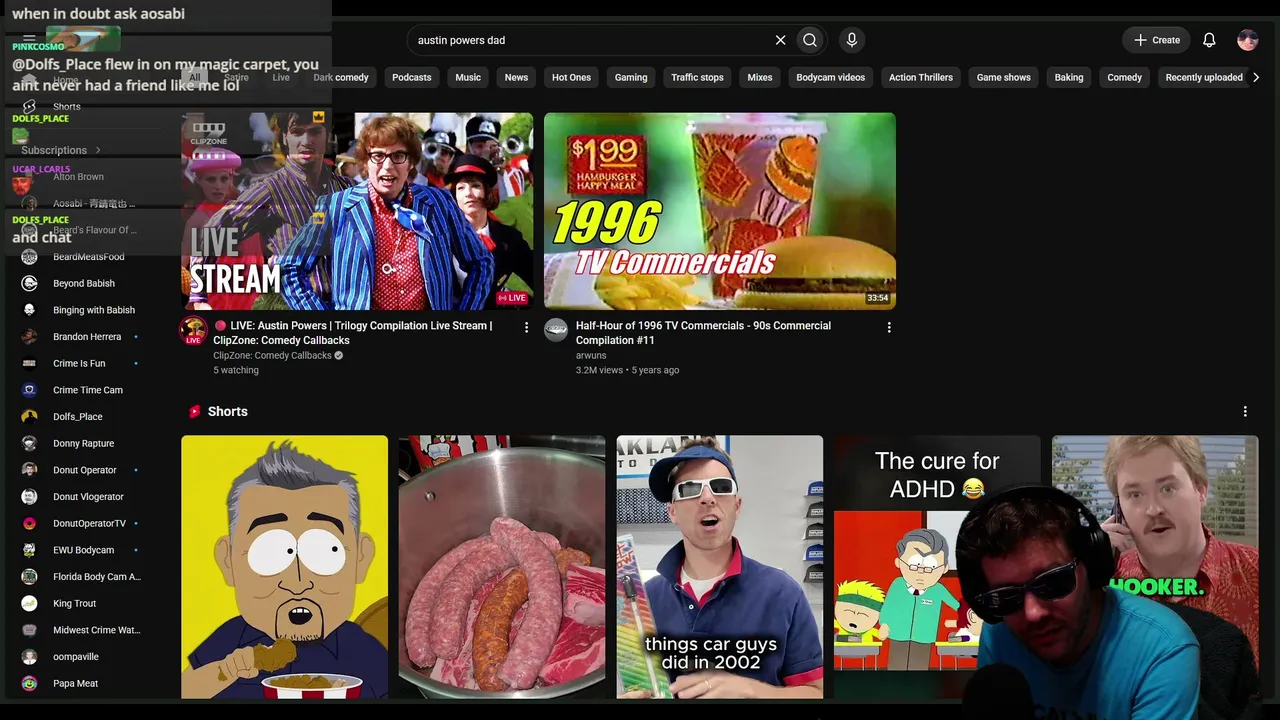
Task: Open the Dolfs_Place subscription avatar
Action: tap(30, 417)
